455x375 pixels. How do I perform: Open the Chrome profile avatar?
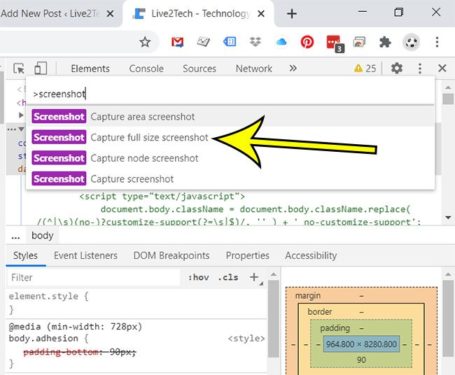[x=411, y=42]
